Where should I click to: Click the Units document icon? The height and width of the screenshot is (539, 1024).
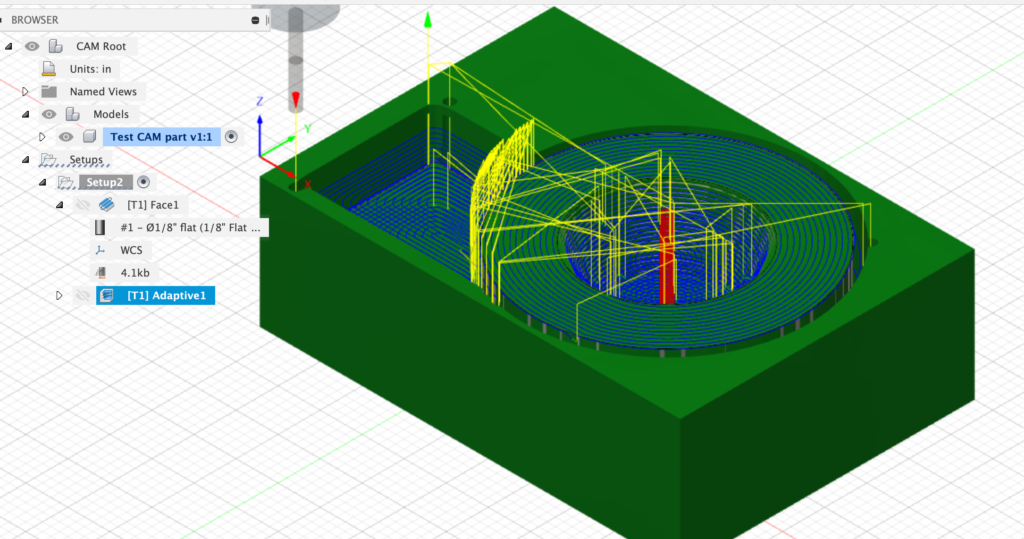click(49, 69)
